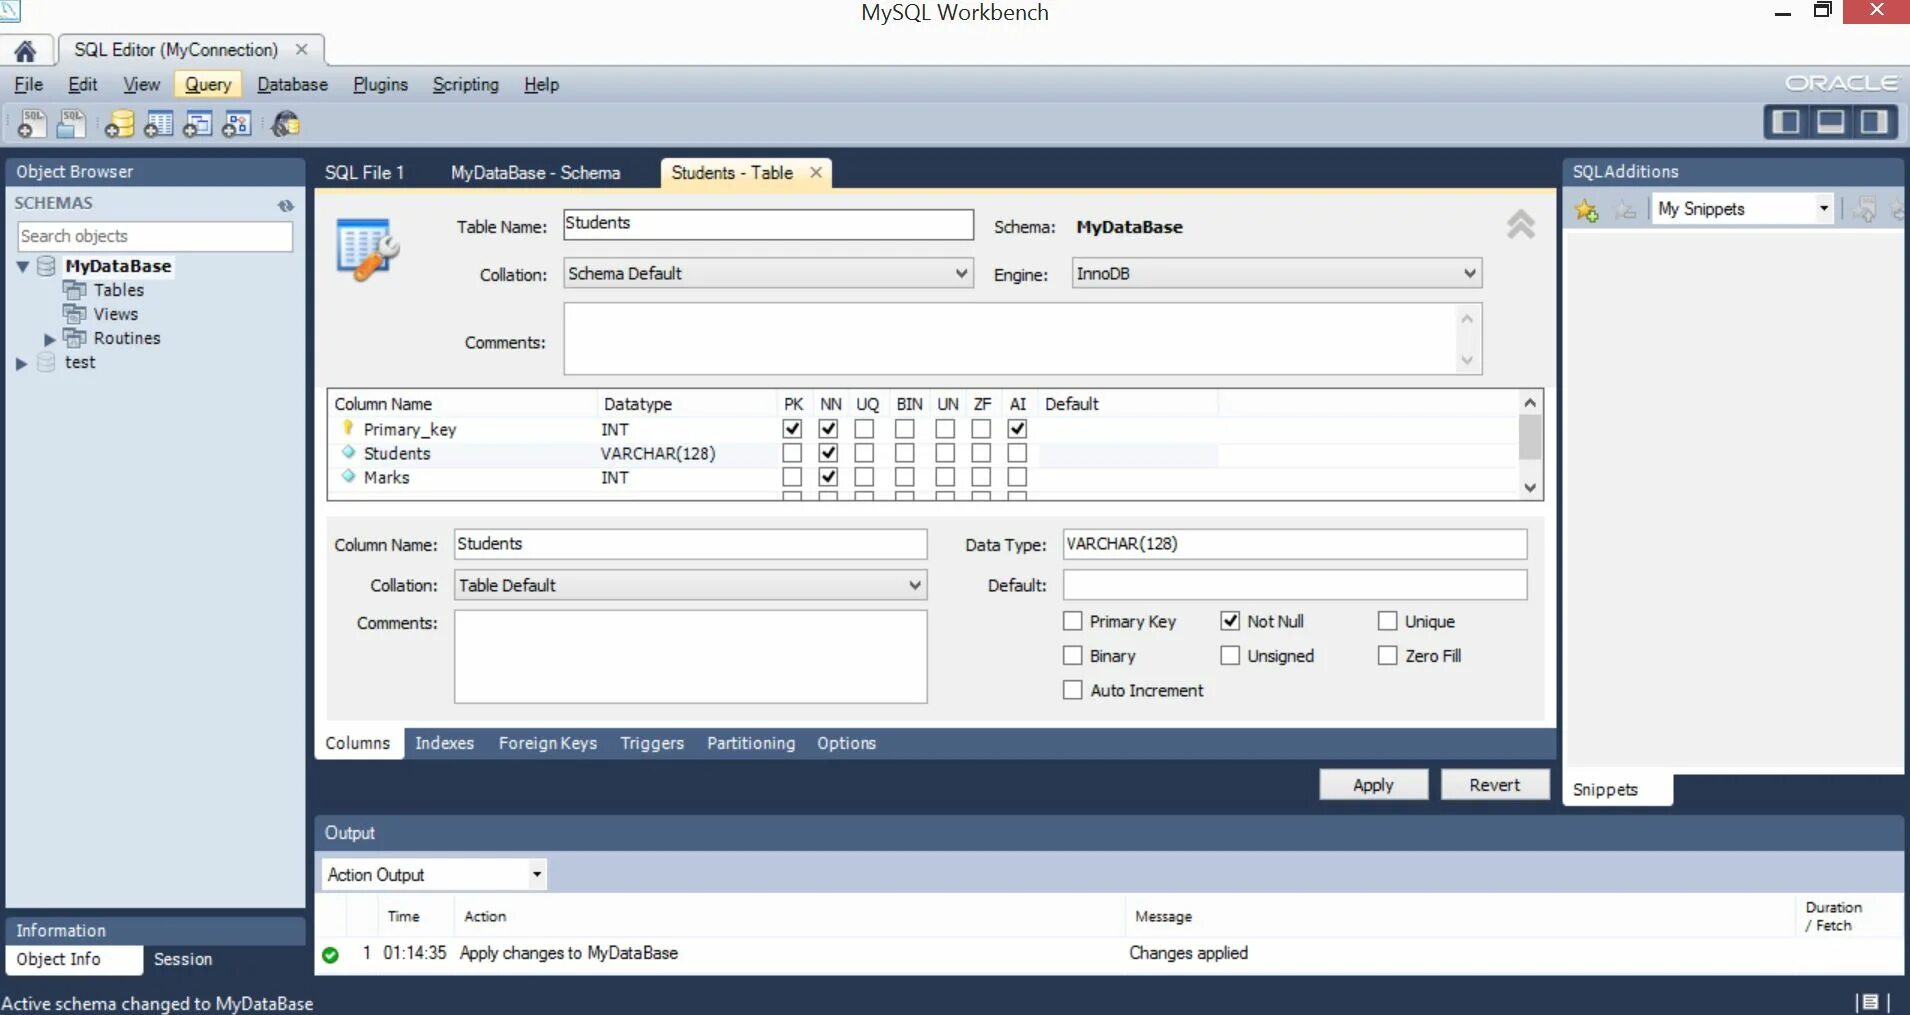Revert pending table changes
Viewport: 1910px width, 1015px height.
[x=1494, y=784]
